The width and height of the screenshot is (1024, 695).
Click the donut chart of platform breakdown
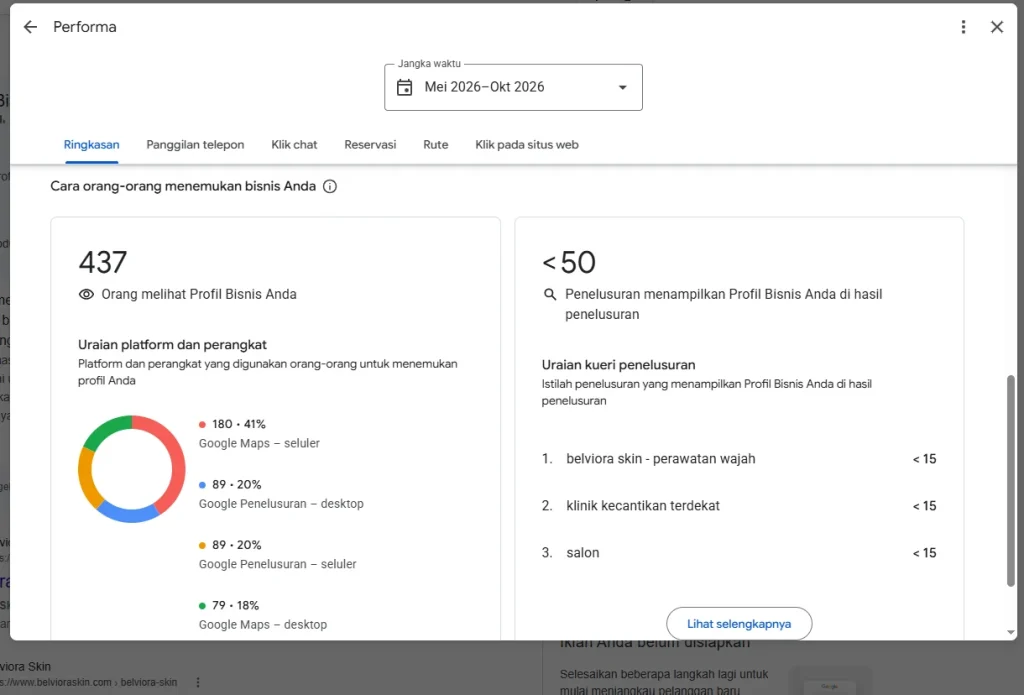pyautogui.click(x=131, y=469)
